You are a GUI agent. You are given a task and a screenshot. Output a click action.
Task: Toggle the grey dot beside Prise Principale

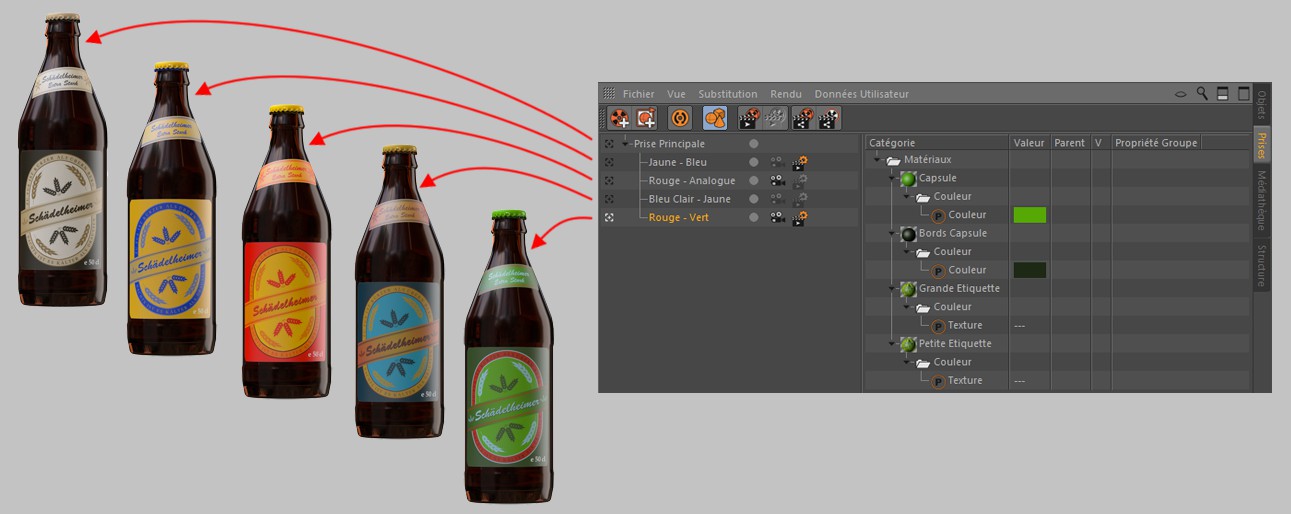coord(753,144)
